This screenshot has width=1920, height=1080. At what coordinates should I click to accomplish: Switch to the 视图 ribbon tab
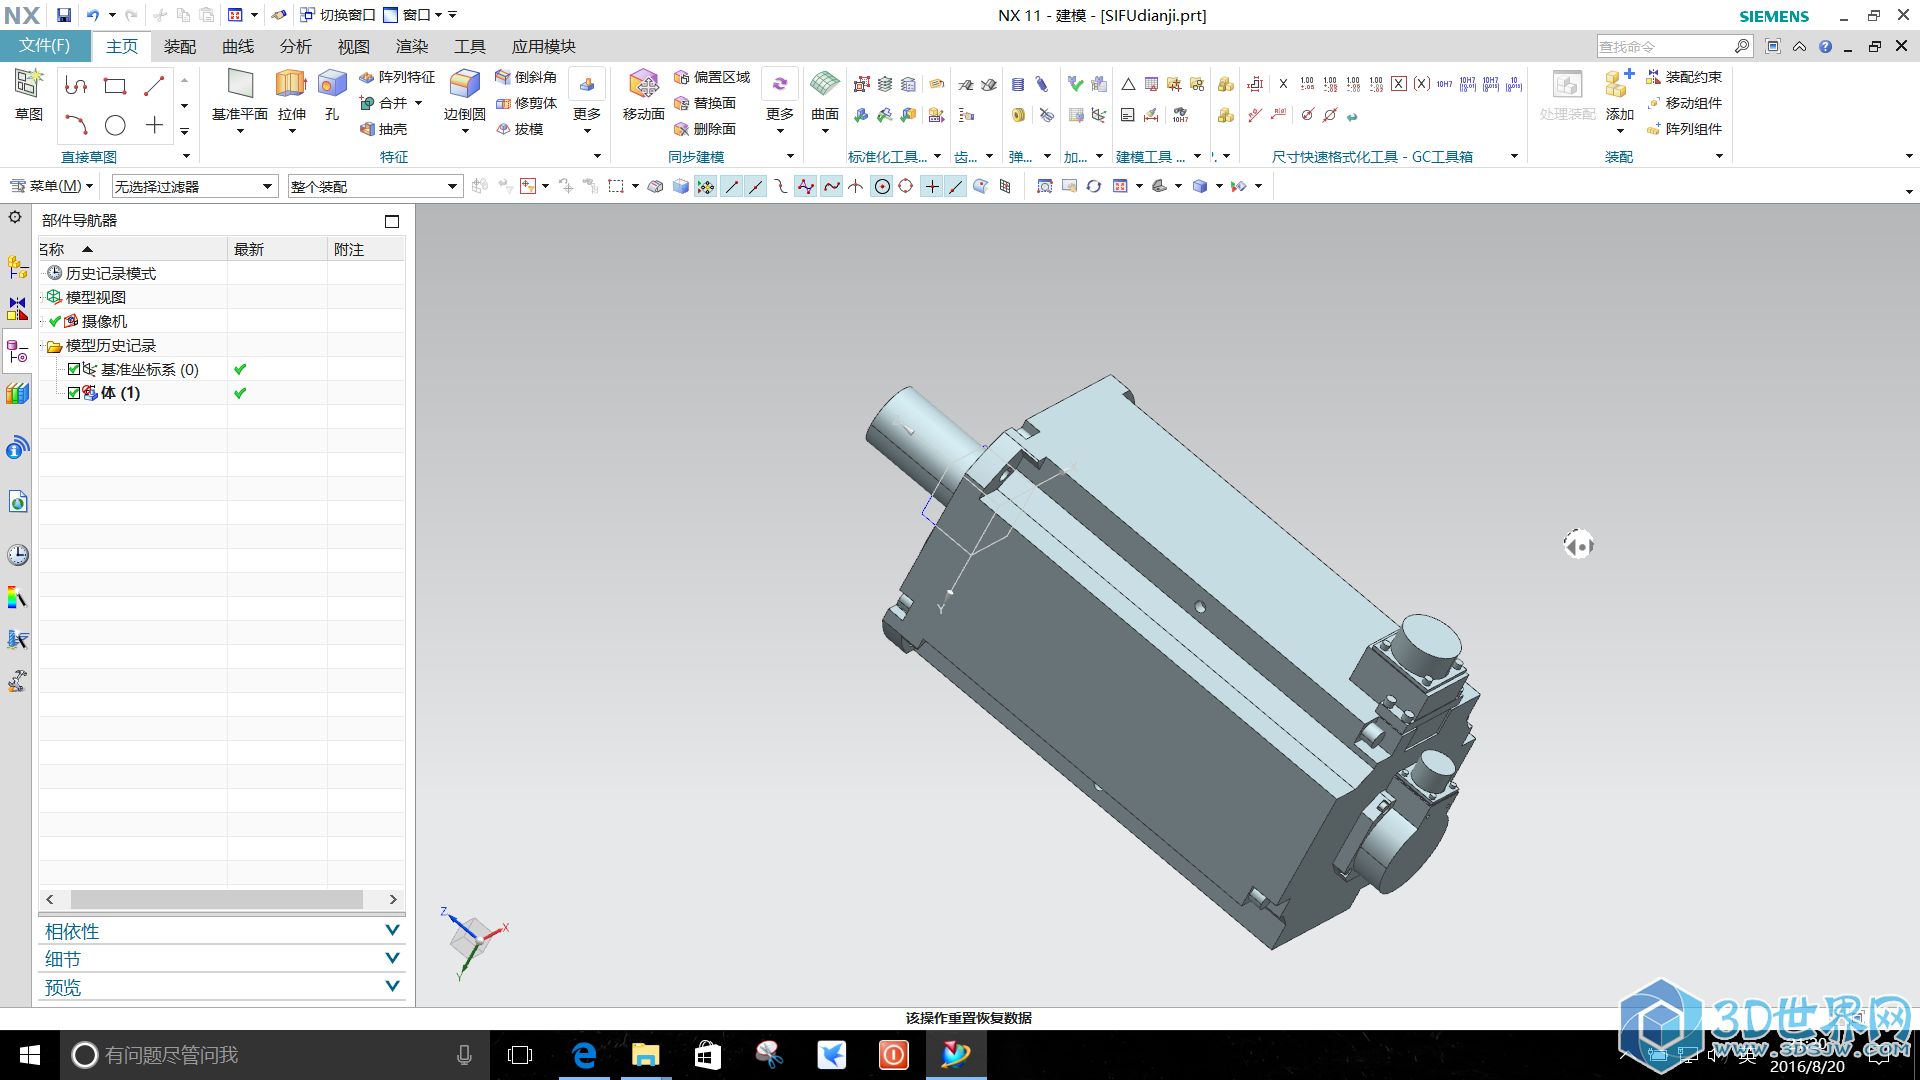354,46
